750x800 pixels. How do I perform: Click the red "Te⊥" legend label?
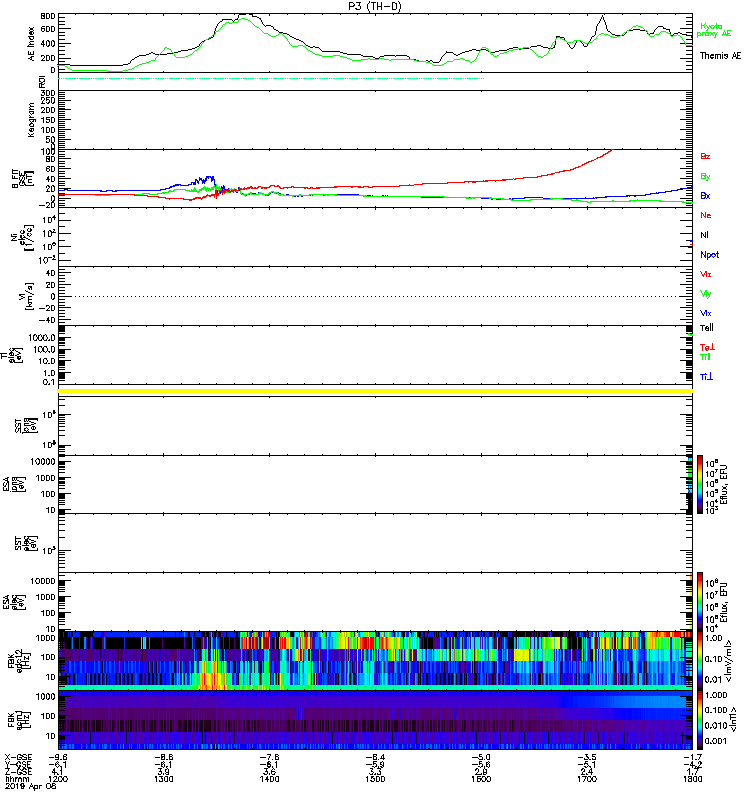click(x=707, y=347)
